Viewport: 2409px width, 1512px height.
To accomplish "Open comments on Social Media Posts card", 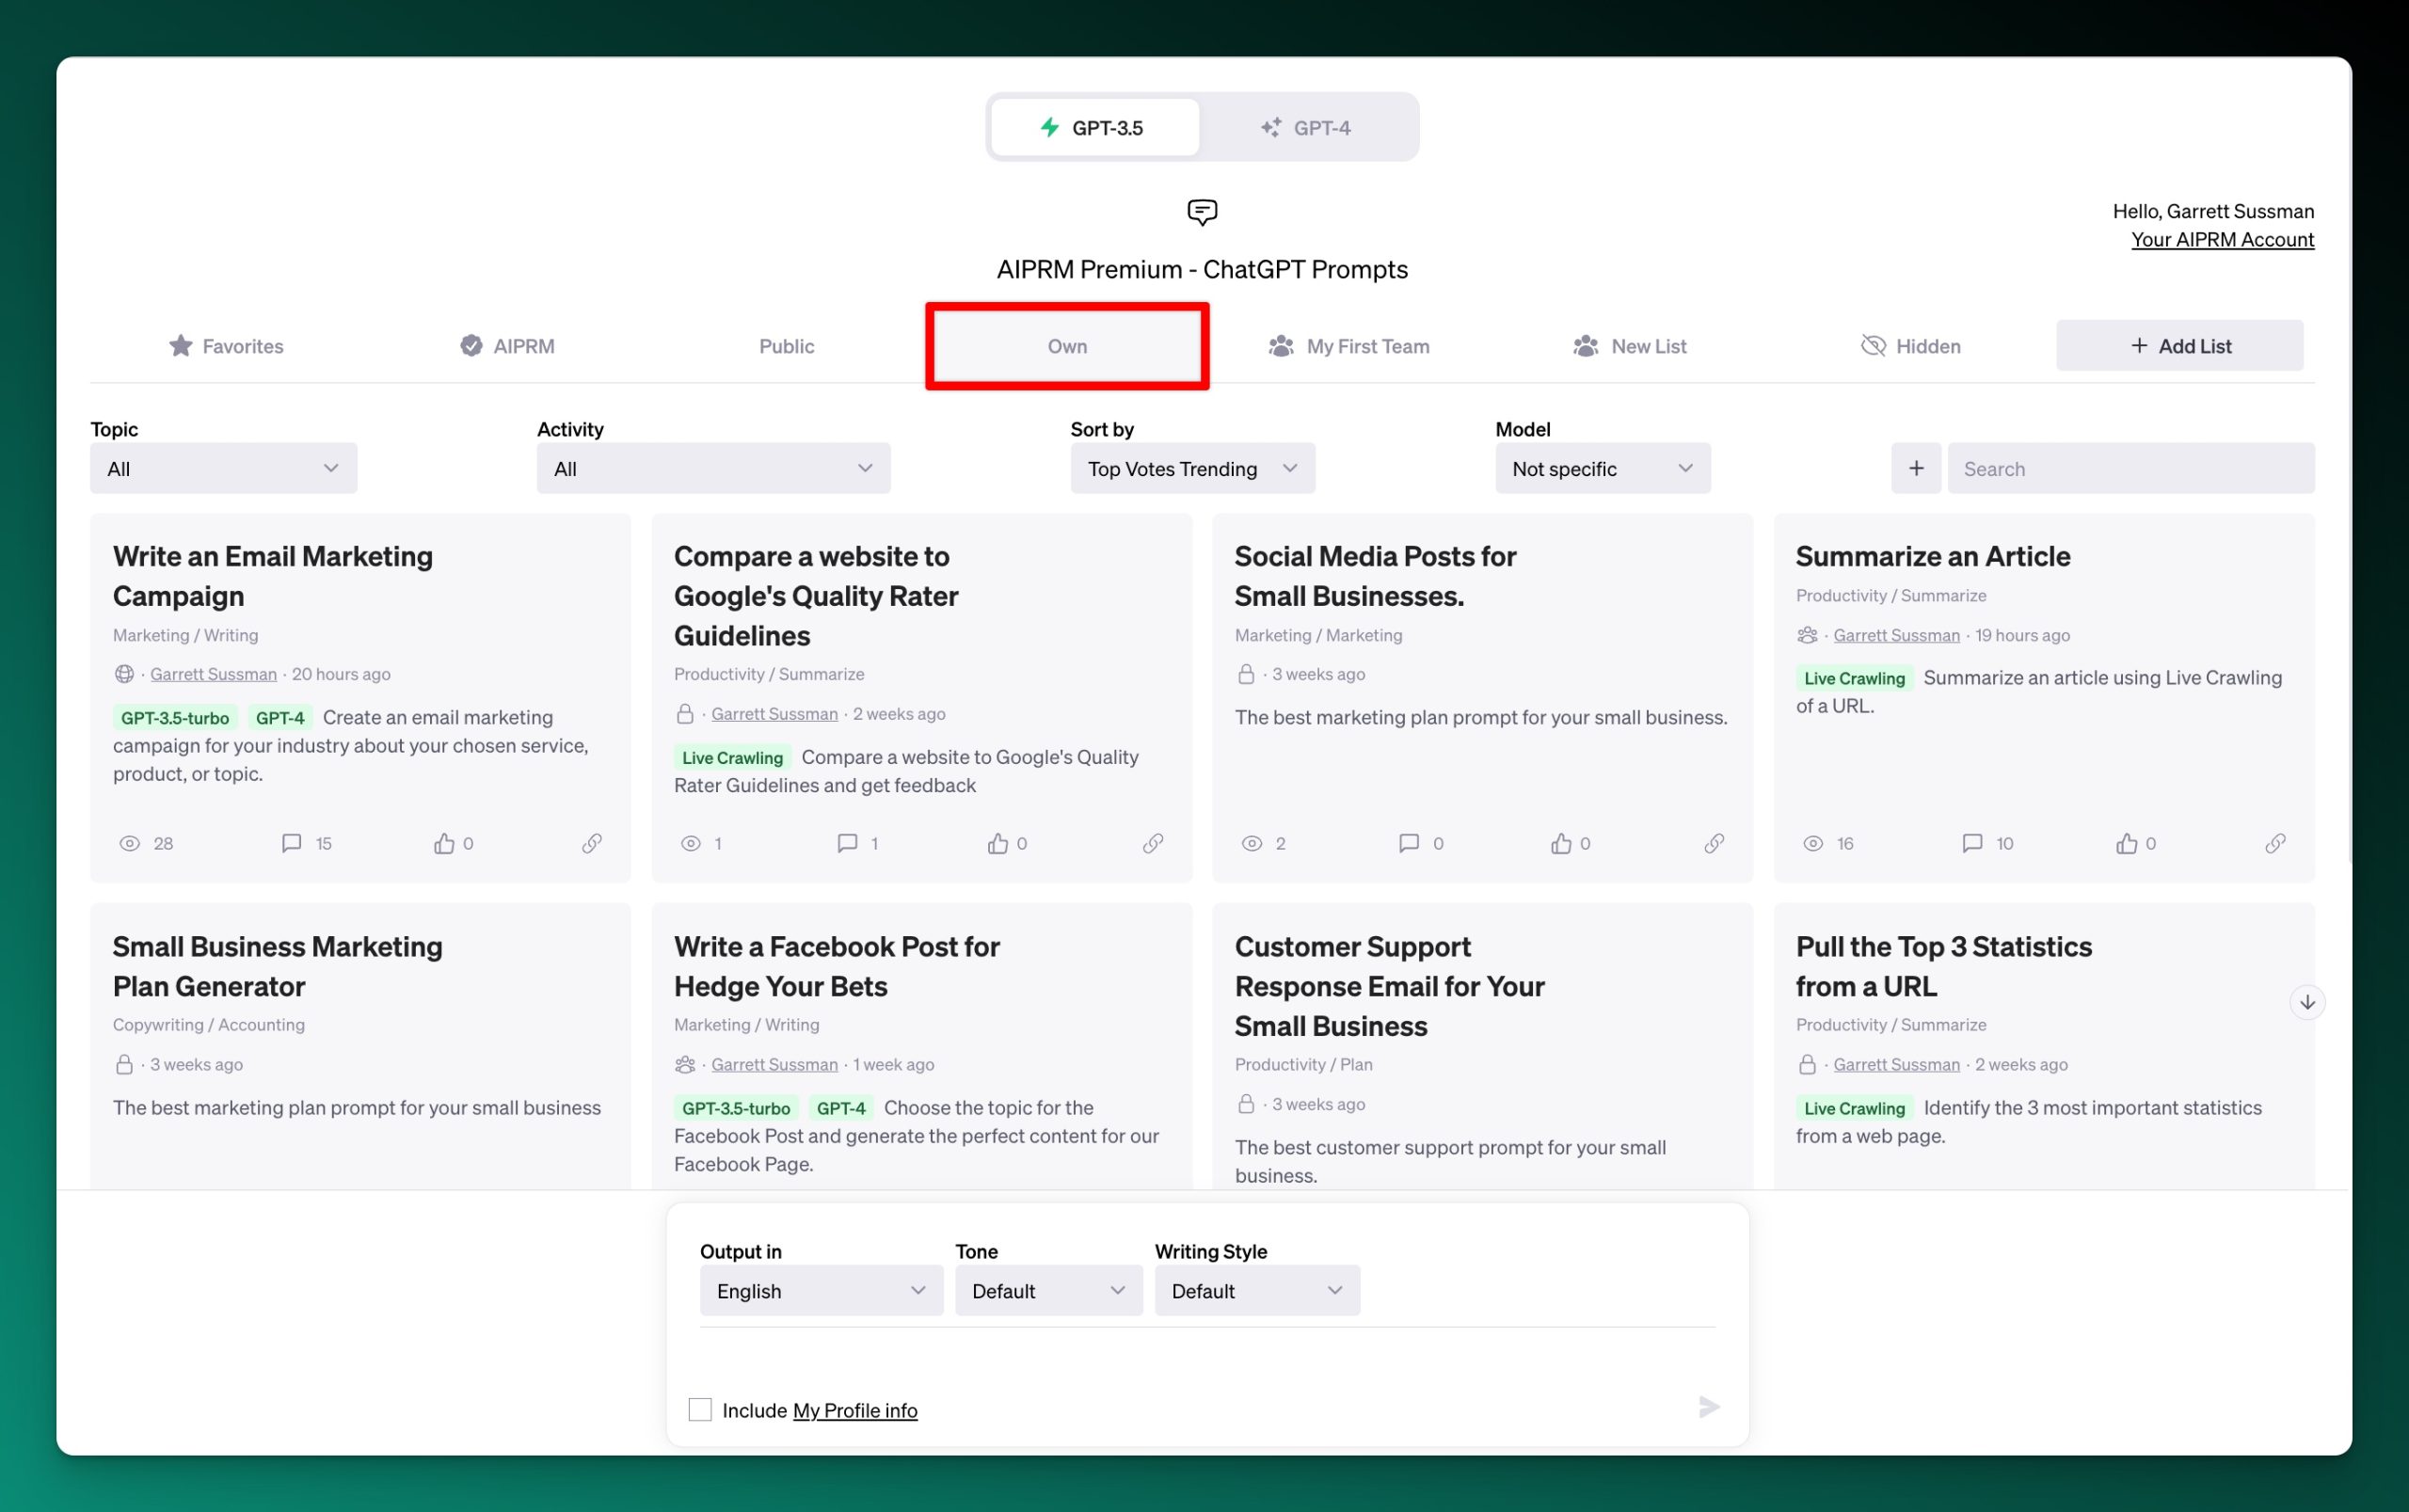I will (1409, 843).
